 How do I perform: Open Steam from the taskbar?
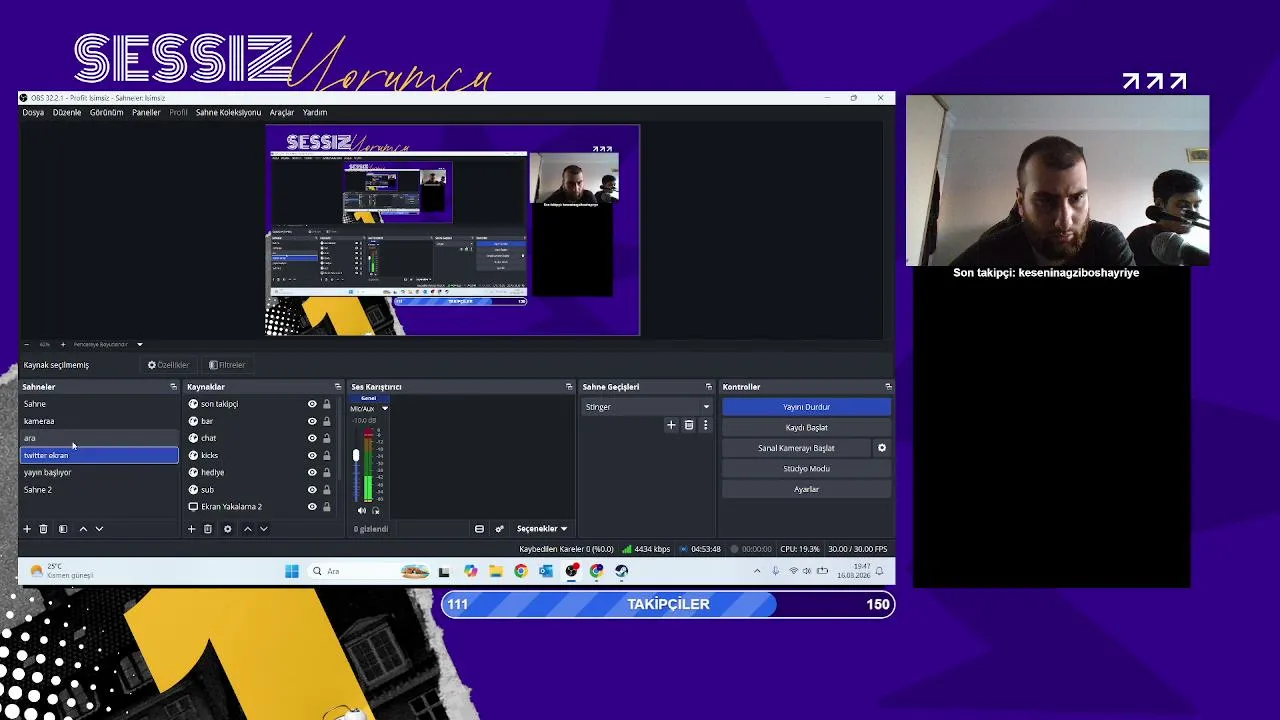click(622, 571)
